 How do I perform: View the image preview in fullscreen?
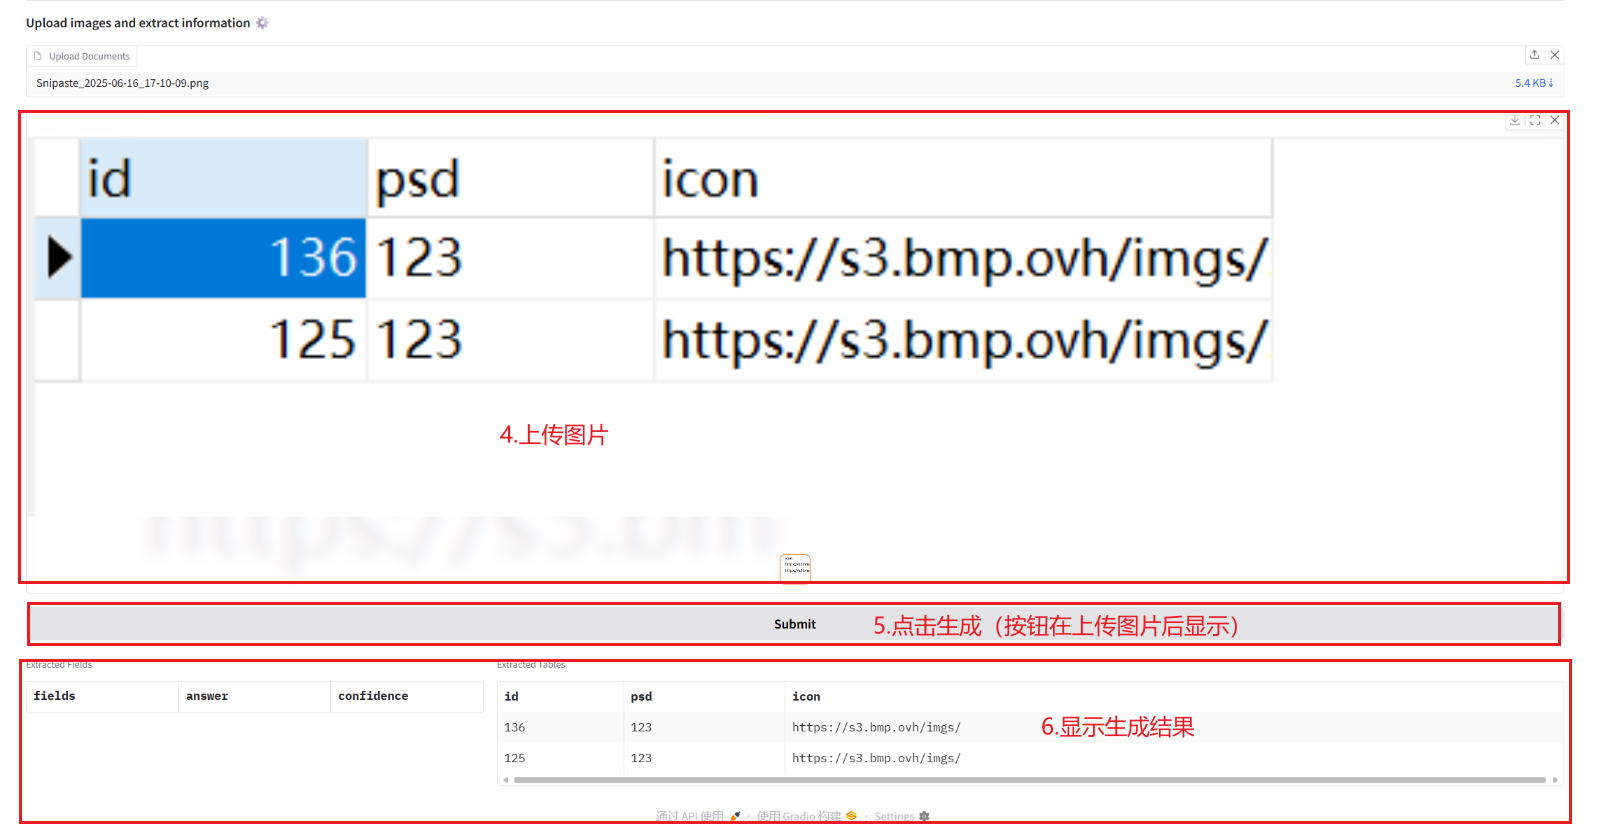point(1535,120)
